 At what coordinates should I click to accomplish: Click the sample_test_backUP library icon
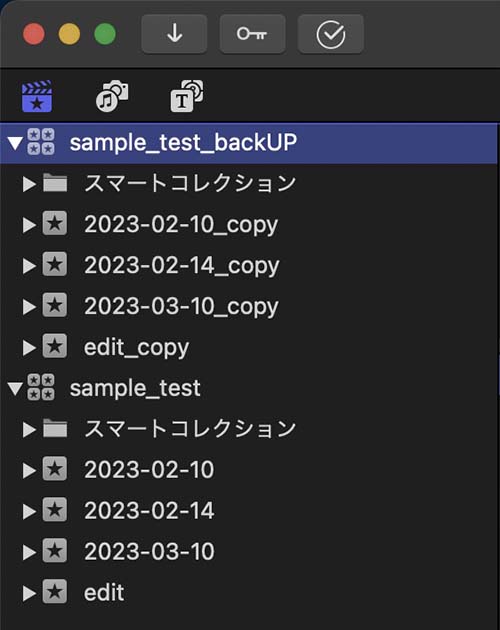[41, 142]
